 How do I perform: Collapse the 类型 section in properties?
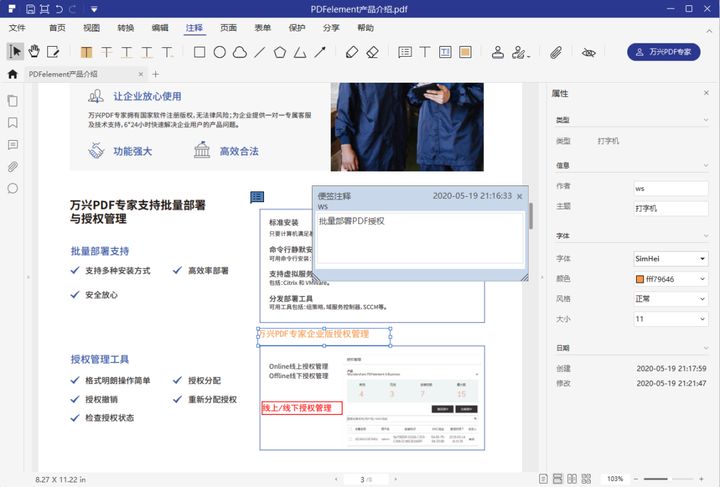pos(706,120)
